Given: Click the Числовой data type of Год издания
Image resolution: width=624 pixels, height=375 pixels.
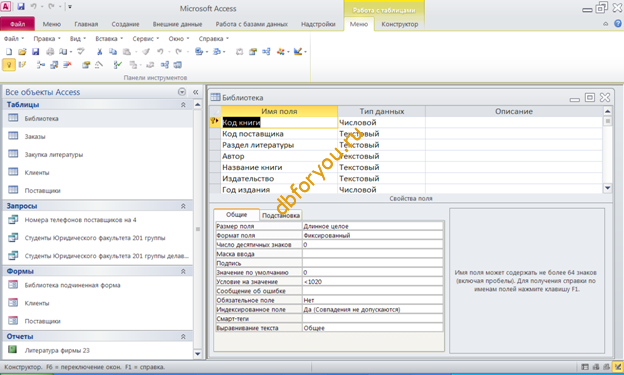Looking at the screenshot, I should pos(381,190).
